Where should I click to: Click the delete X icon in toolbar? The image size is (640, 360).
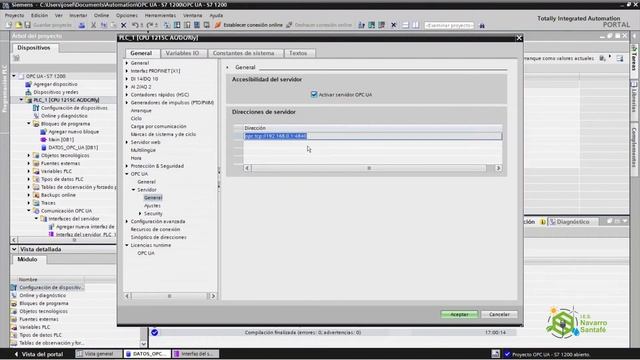coord(123,25)
